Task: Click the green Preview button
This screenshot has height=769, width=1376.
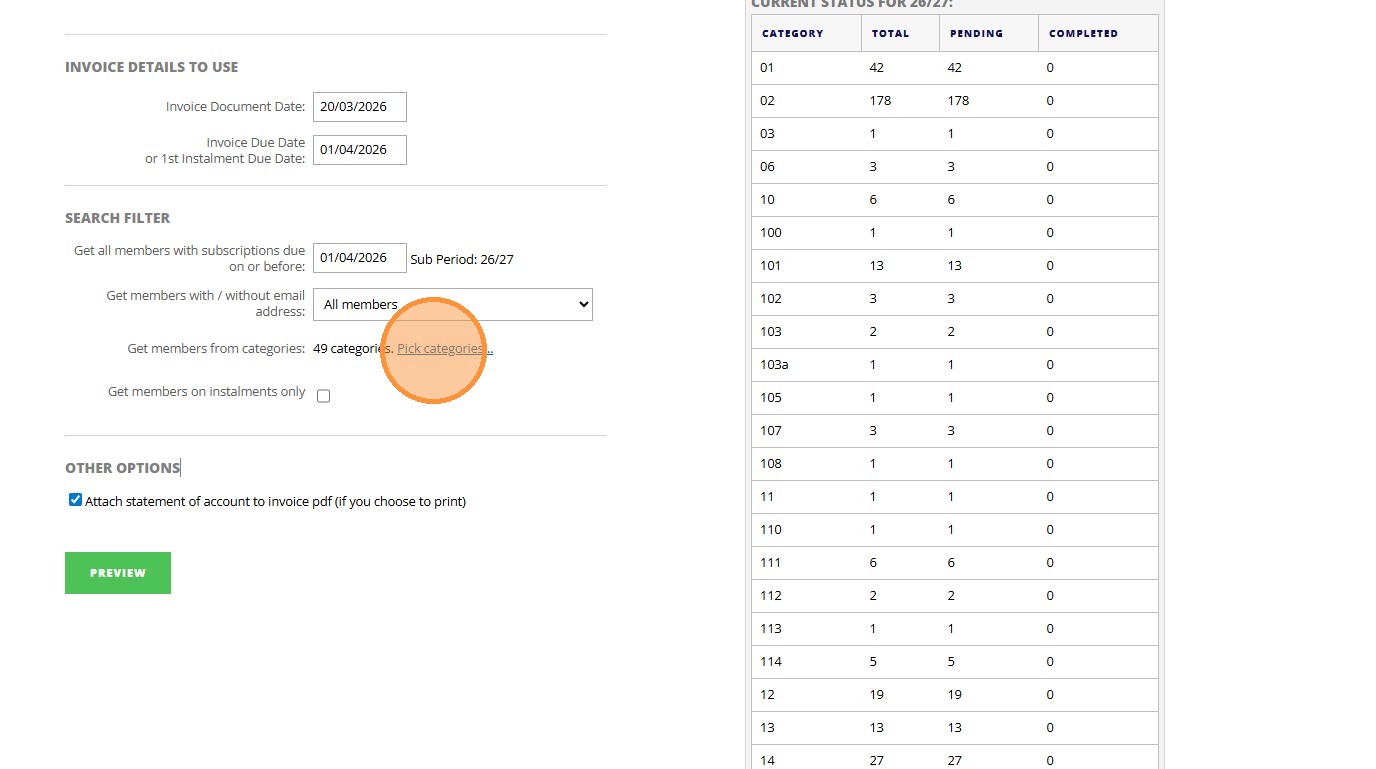Action: [x=118, y=573]
